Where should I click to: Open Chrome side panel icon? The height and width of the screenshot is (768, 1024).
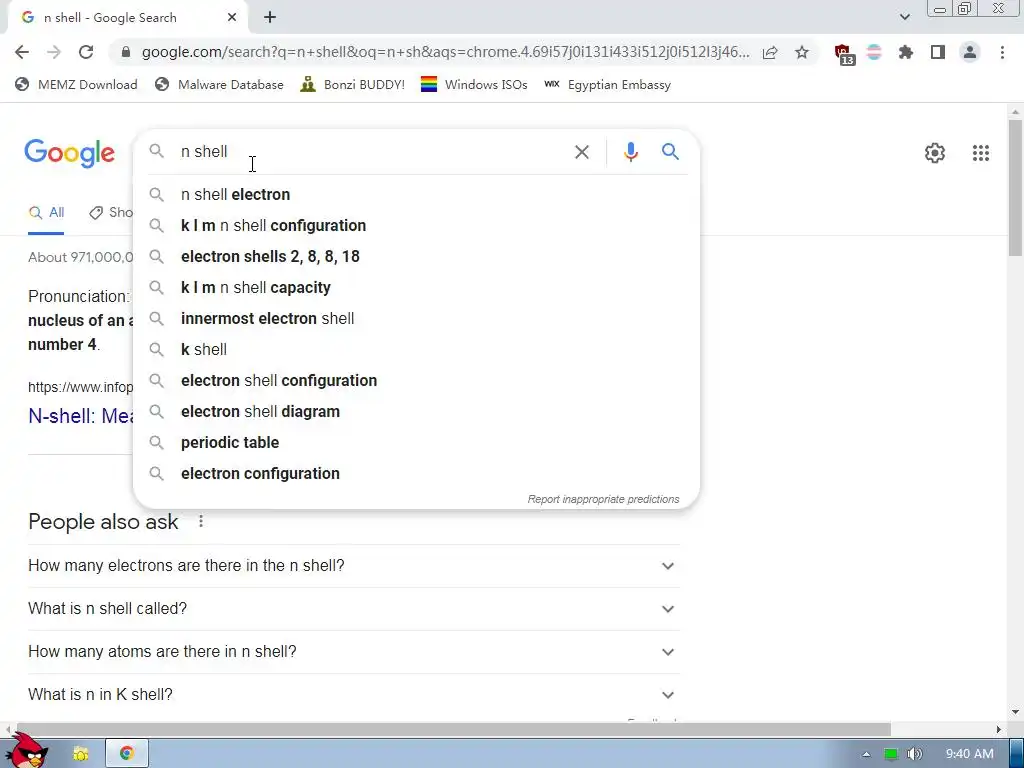pyautogui.click(x=938, y=52)
